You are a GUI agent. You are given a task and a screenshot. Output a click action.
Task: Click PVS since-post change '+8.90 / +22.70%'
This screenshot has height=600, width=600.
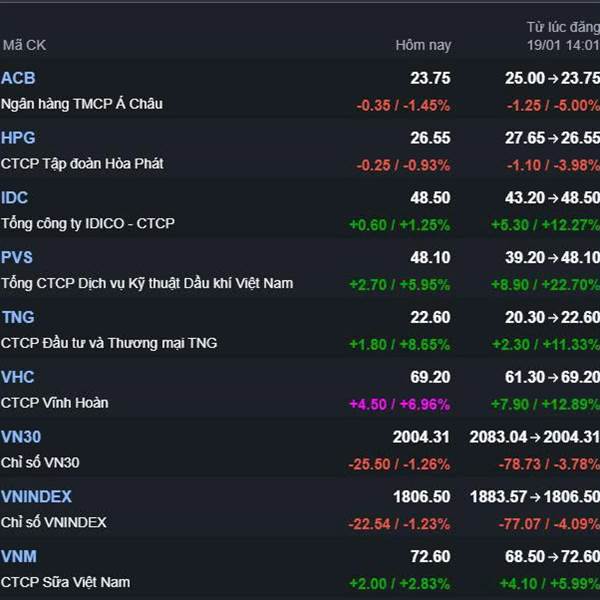(546, 285)
